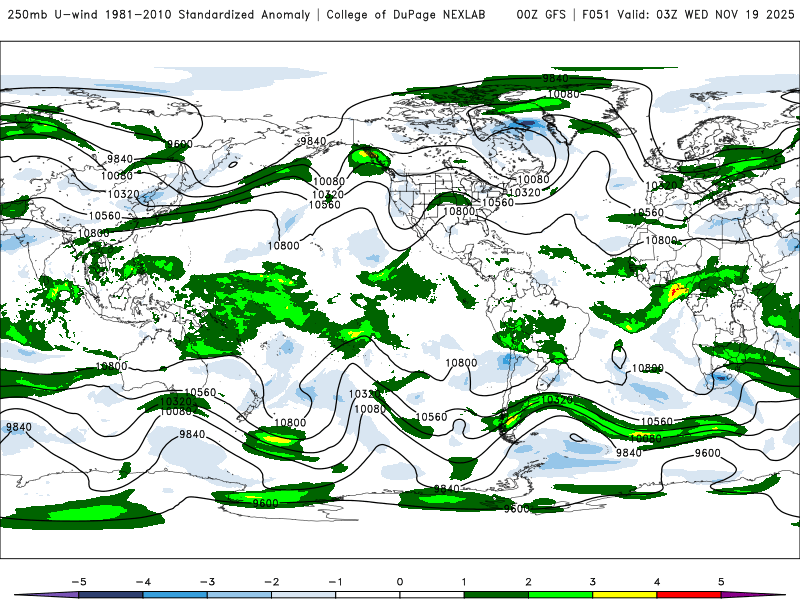
Task: Click the blue negative anomaly patch over northeastern Canada
Action: coord(526,126)
